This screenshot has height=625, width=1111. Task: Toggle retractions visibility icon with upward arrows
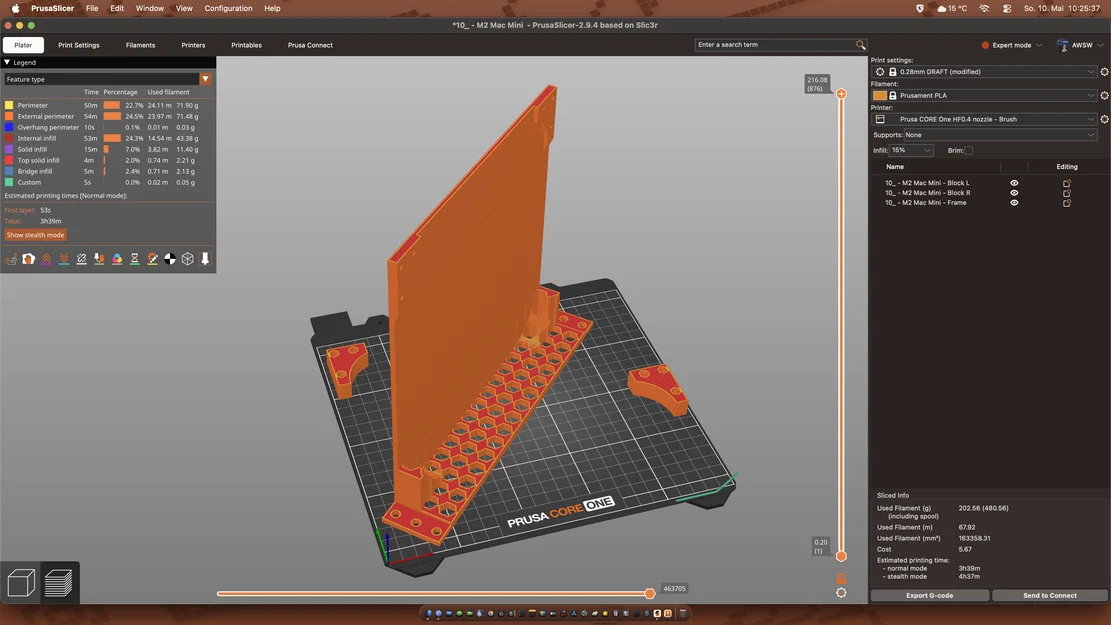[x=46, y=259]
